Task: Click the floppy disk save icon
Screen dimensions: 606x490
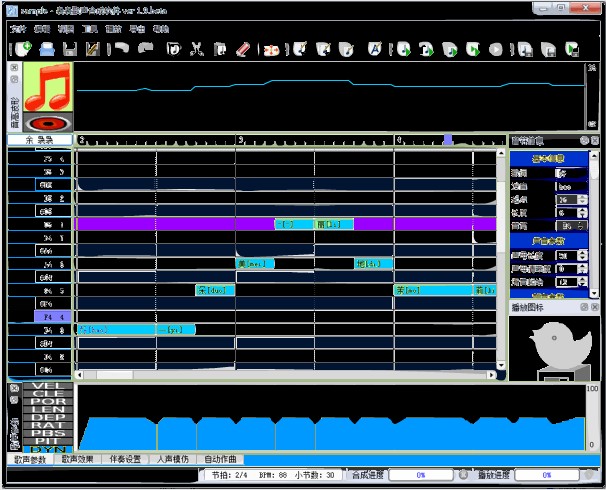Action: click(x=70, y=49)
